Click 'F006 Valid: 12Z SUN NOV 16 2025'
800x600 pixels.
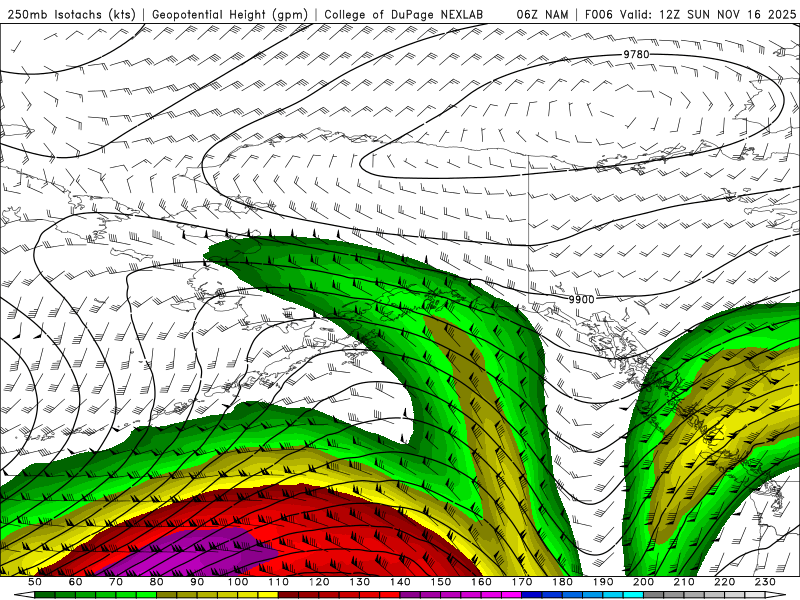[x=690, y=14]
